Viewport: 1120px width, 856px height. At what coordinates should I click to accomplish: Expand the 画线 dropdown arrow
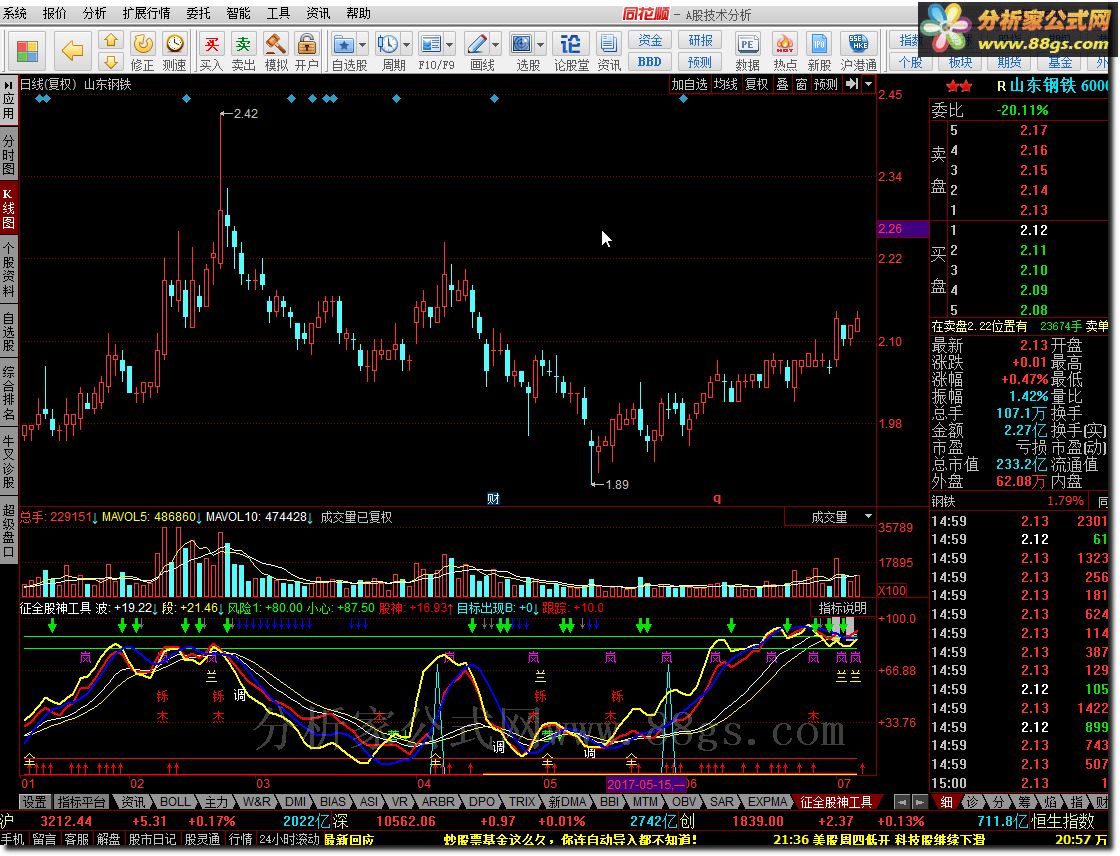click(x=495, y=45)
